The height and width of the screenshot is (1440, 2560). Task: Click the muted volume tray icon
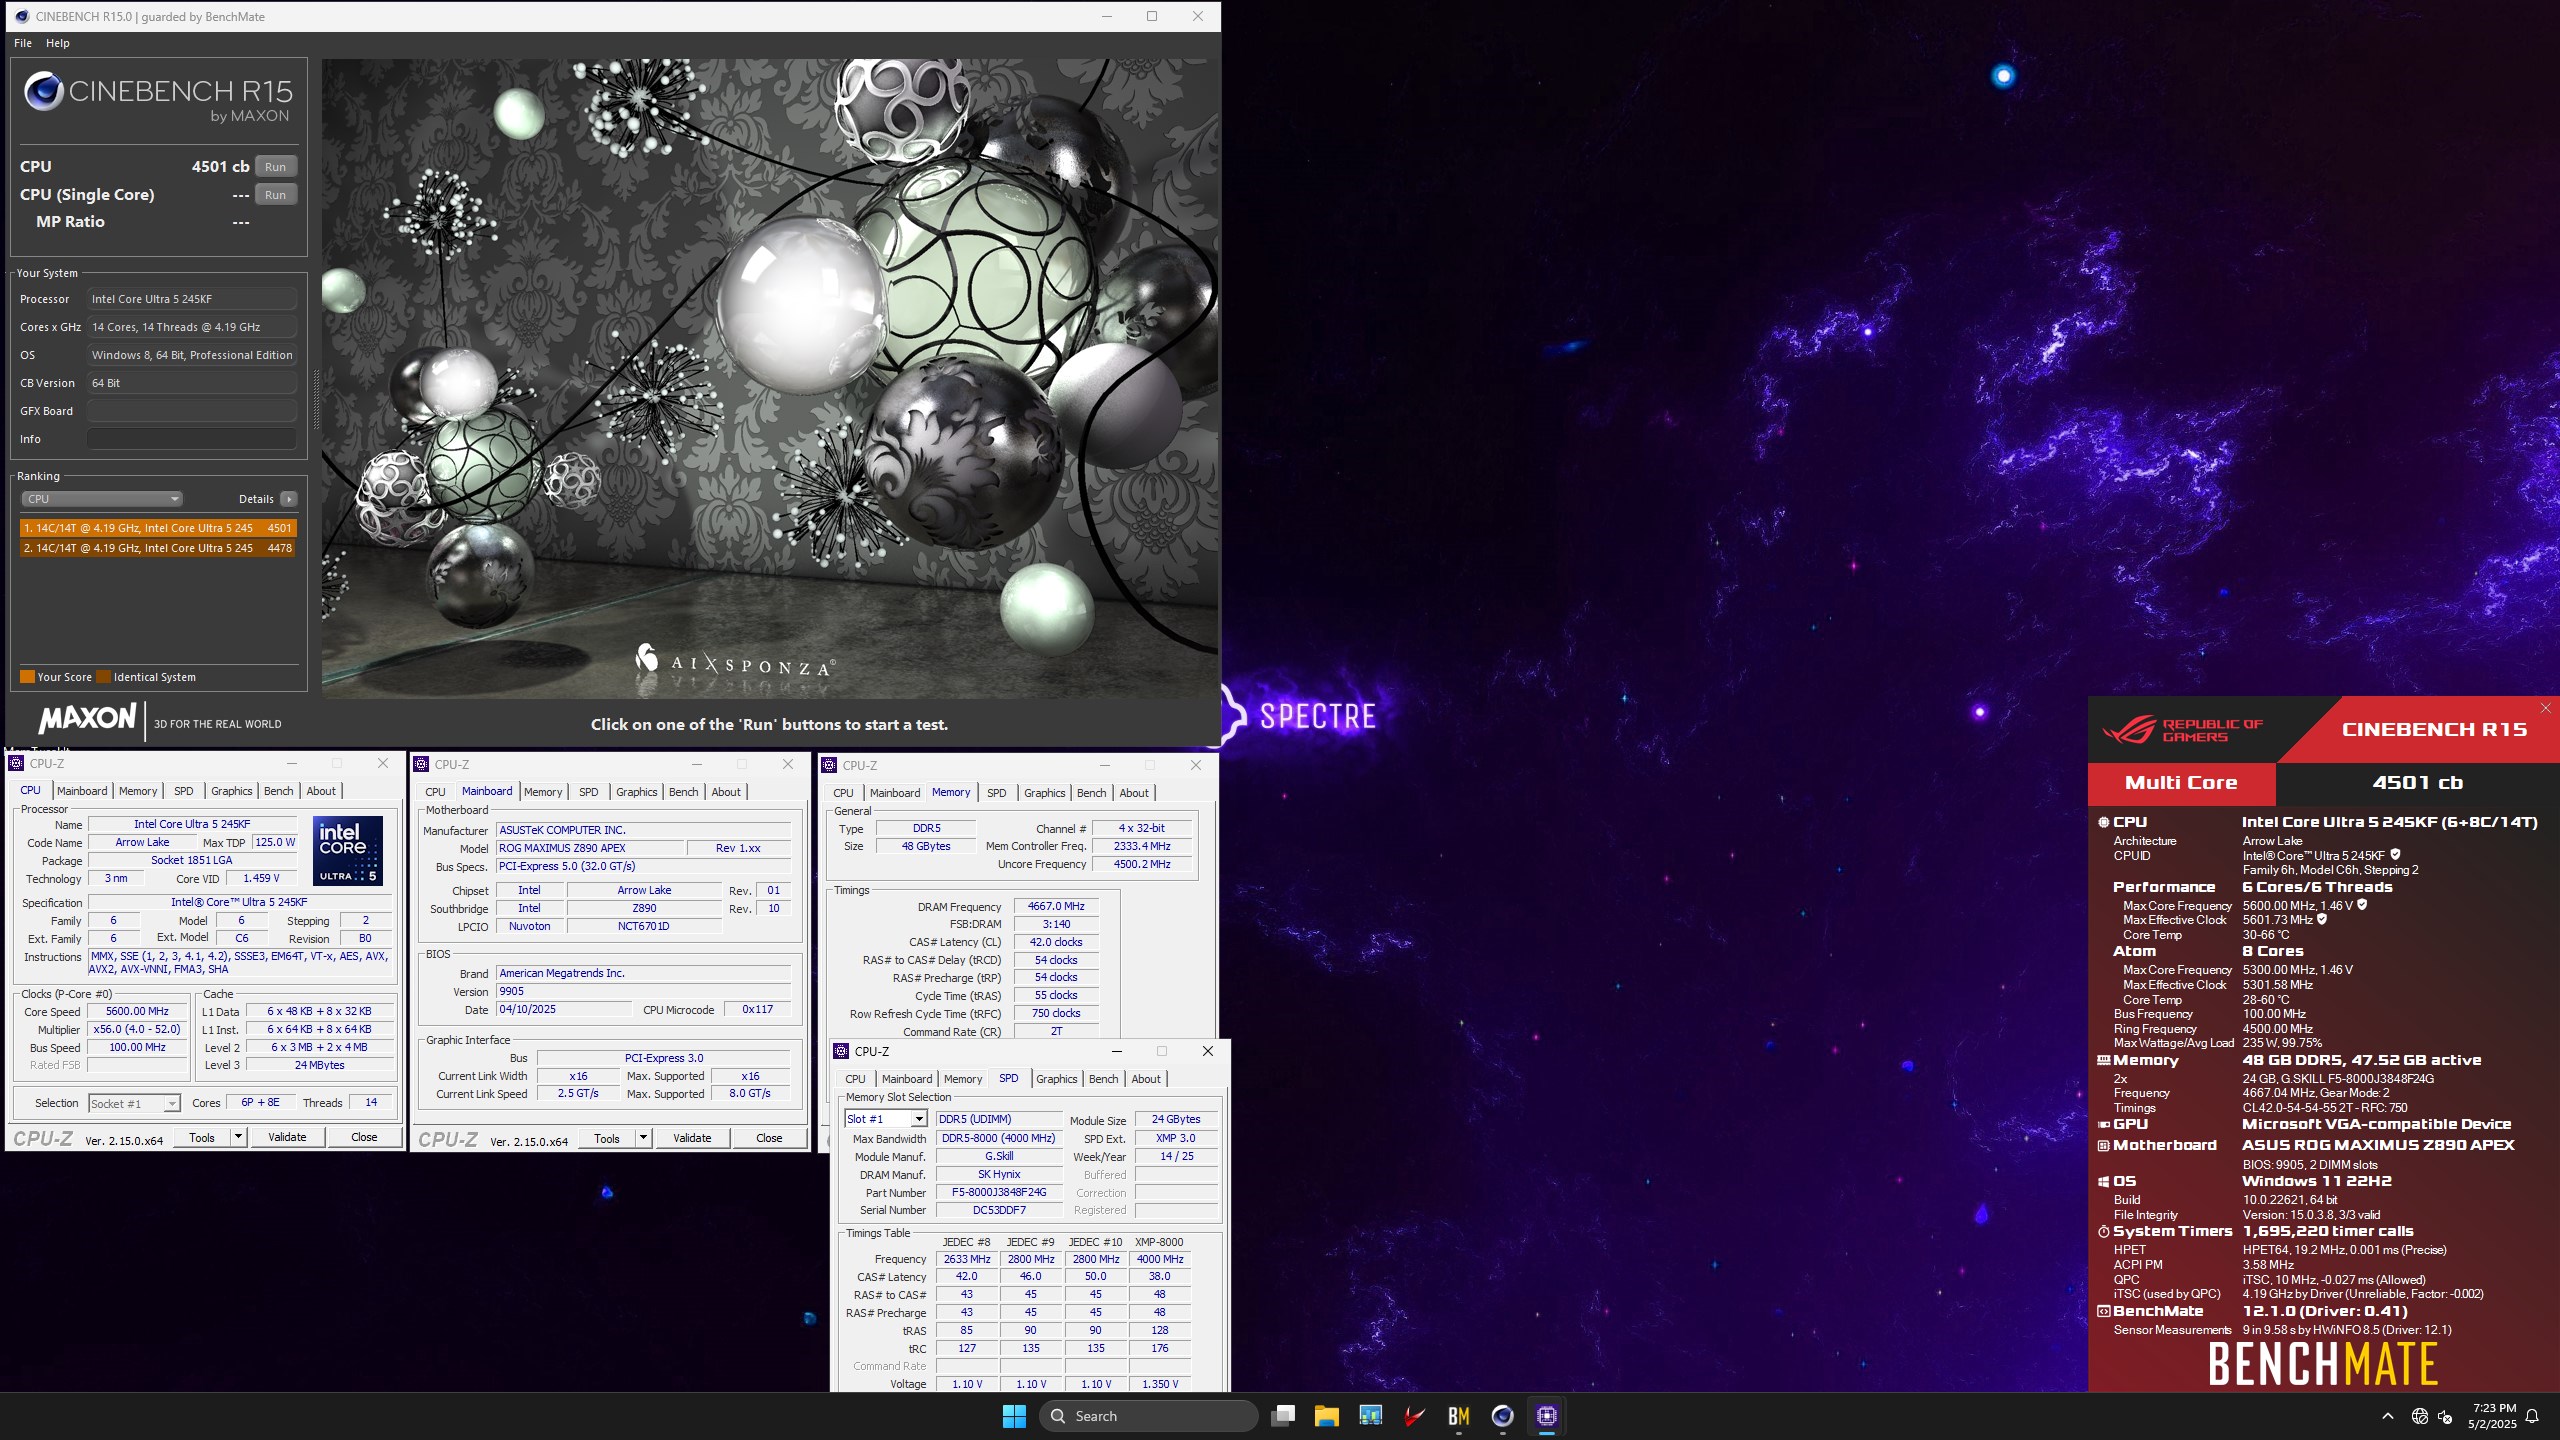tap(2445, 1416)
